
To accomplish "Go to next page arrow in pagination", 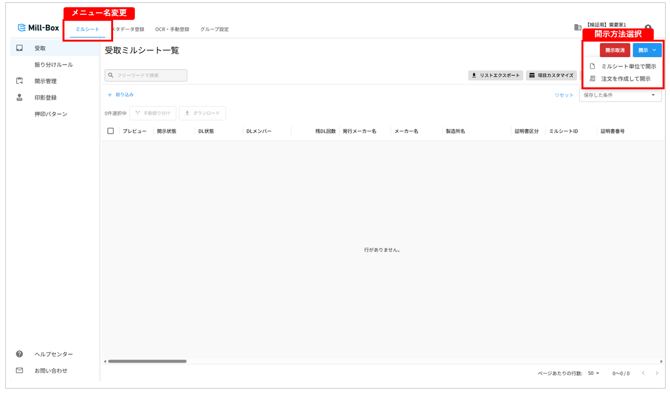I will pyautogui.click(x=657, y=373).
